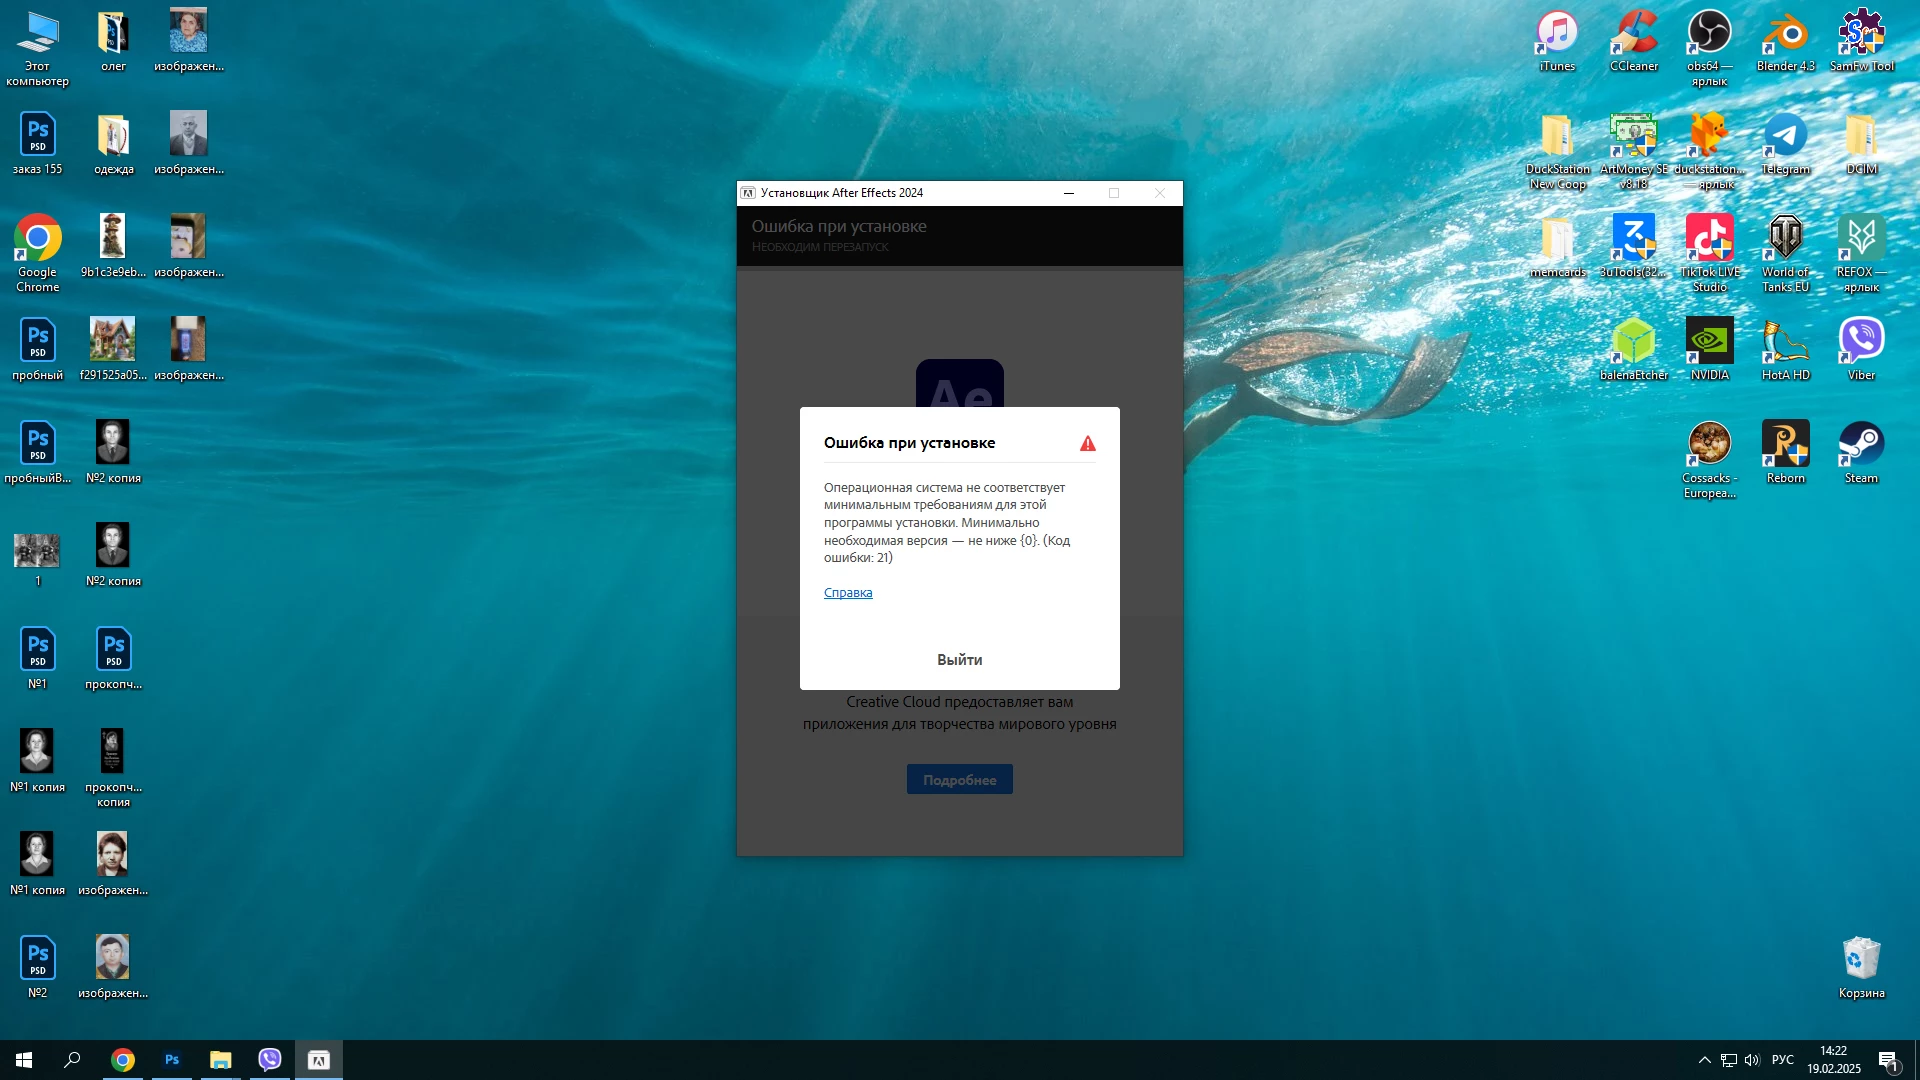Launch CCleaner desktop shortcut

1633,40
